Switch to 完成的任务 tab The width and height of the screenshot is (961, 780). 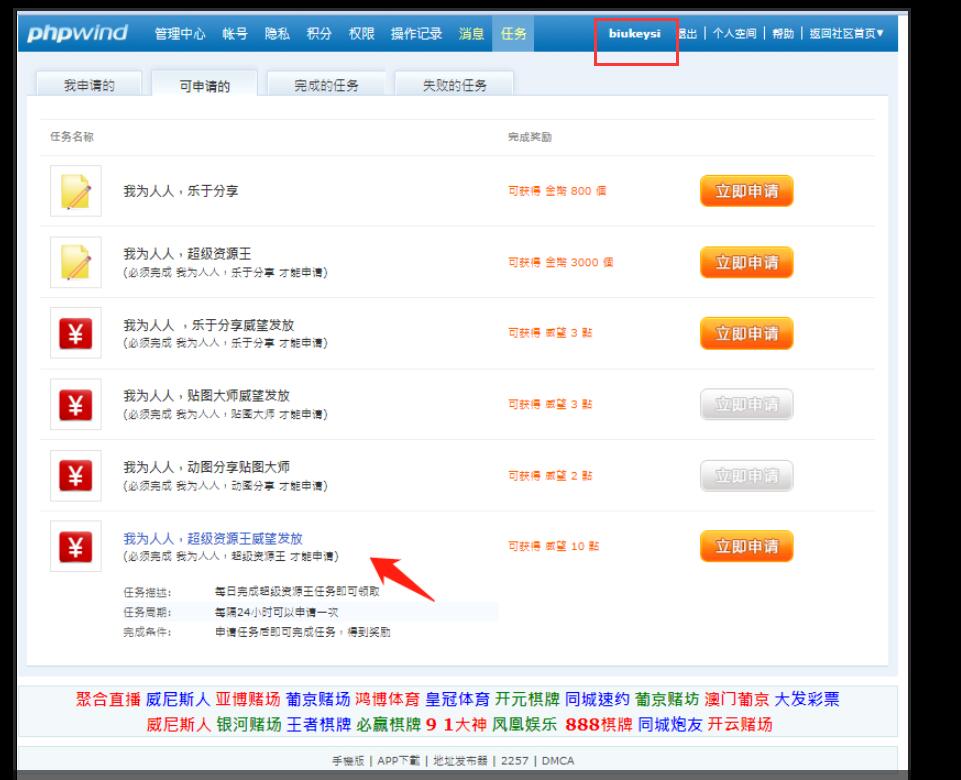tap(325, 86)
